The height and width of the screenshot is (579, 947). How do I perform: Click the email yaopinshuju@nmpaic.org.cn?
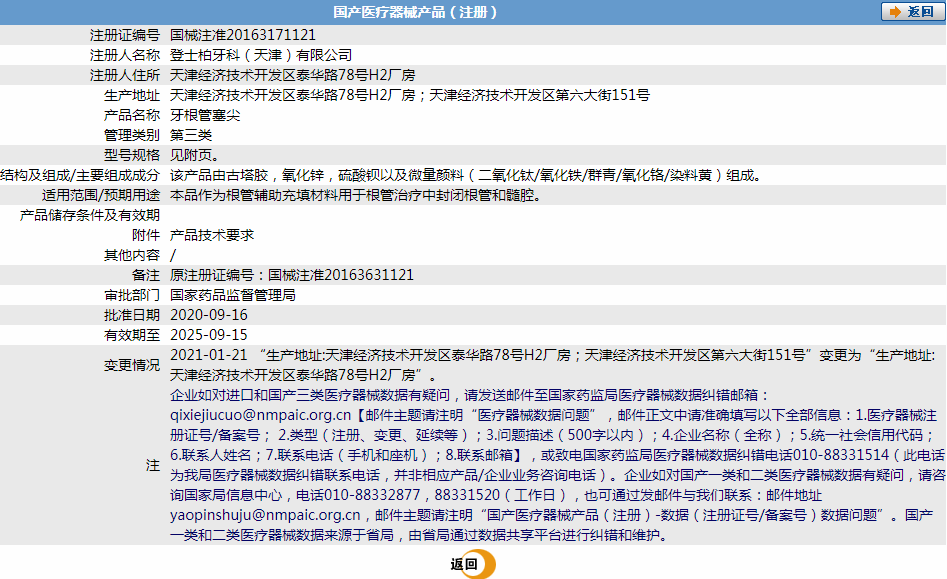click(x=265, y=515)
